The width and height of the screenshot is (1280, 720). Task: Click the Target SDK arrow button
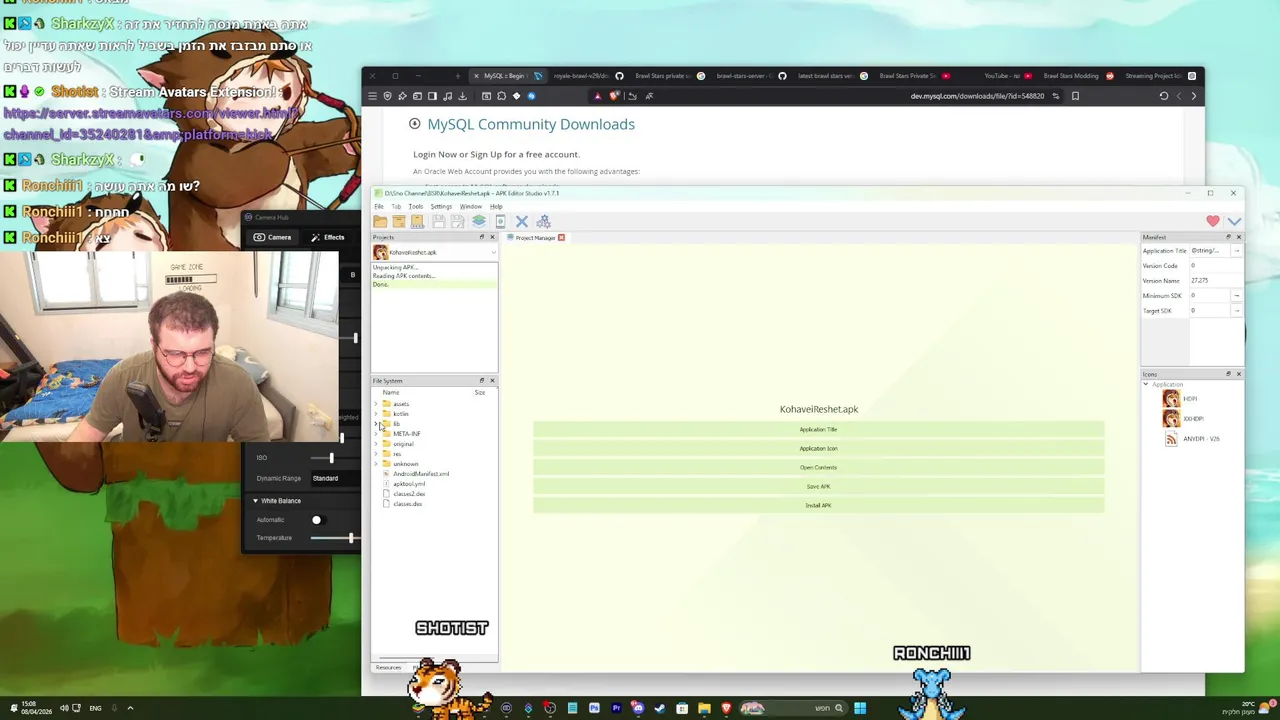(x=1236, y=311)
